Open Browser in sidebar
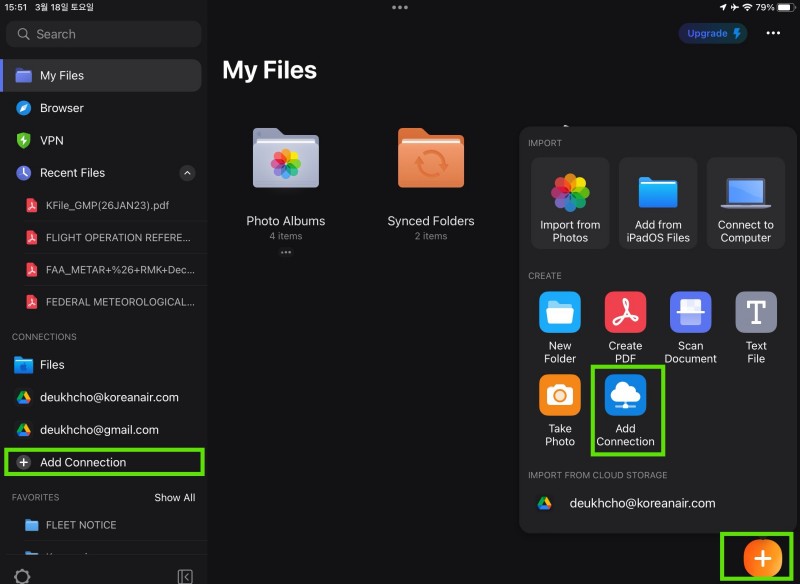Image resolution: width=800 pixels, height=584 pixels. [x=62, y=108]
